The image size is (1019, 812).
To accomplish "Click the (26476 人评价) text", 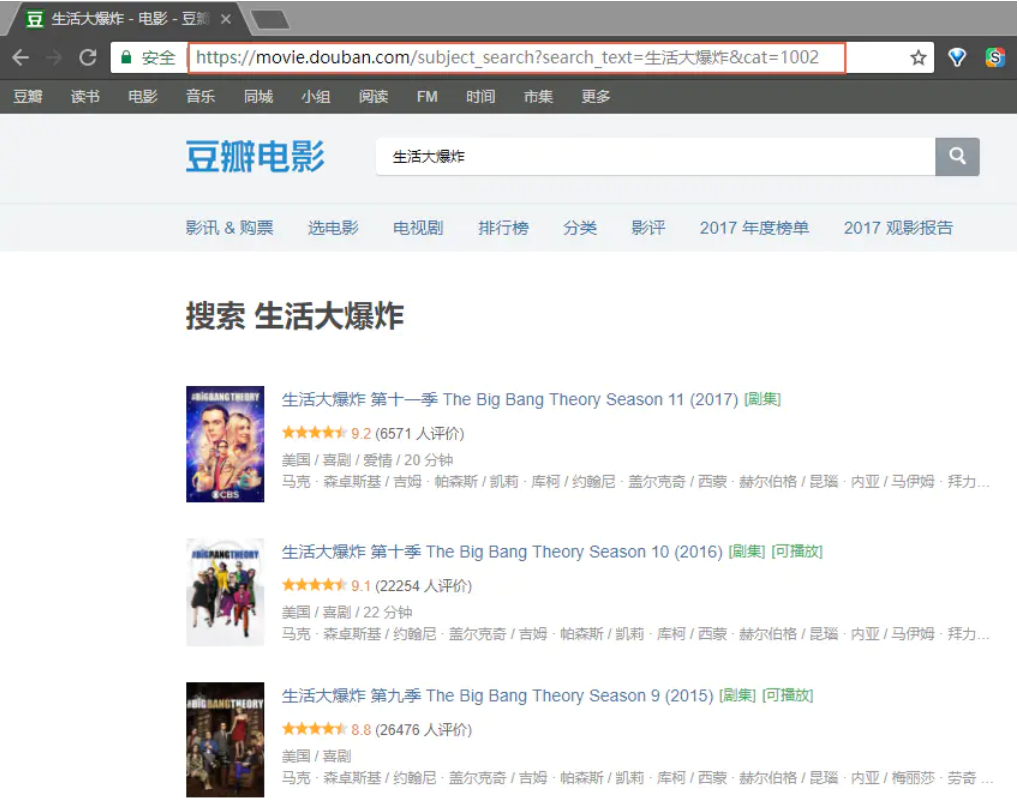I will pos(424,729).
